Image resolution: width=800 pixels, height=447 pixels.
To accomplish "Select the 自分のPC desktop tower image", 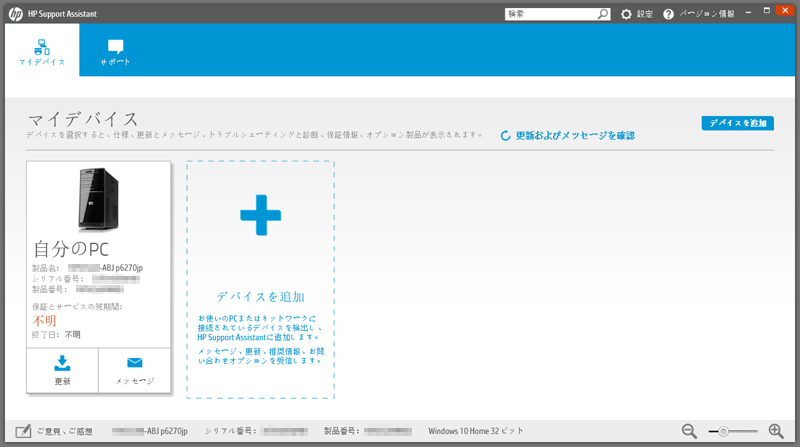I will (x=98, y=199).
